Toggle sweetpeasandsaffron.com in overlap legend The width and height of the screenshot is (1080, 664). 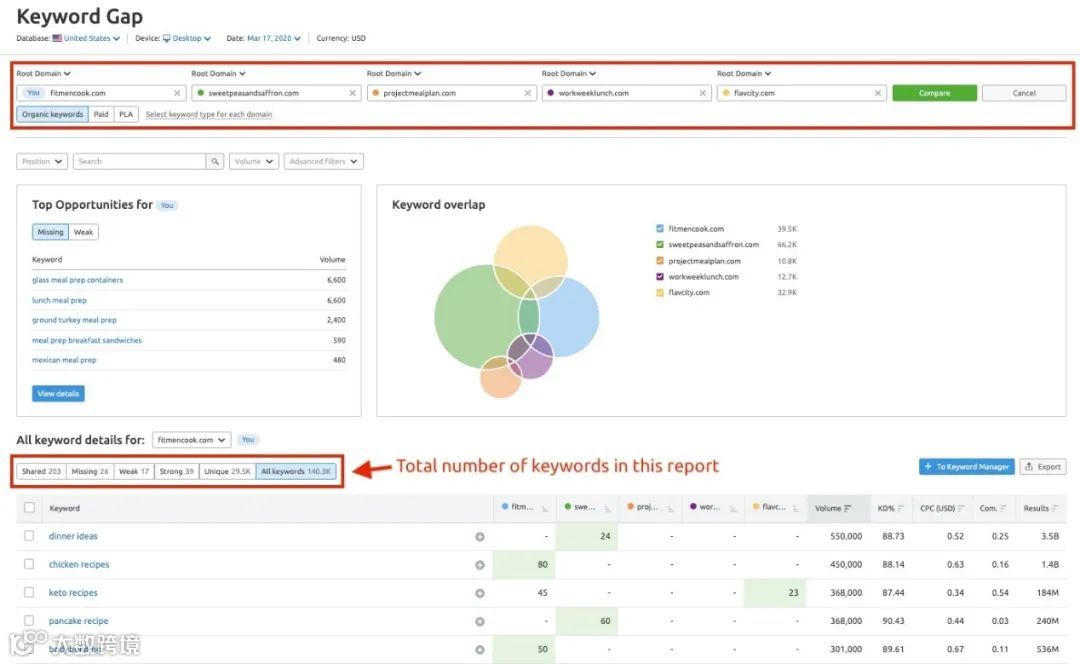(660, 245)
